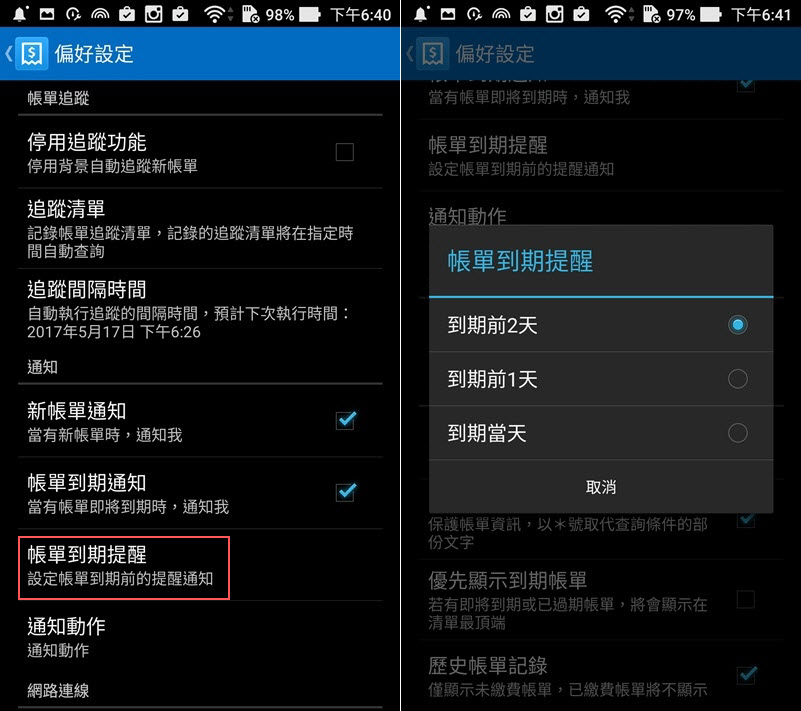Viewport: 801px width, 711px height.
Task: Open the 追蹤清單 entry
Action: click(x=200, y=229)
